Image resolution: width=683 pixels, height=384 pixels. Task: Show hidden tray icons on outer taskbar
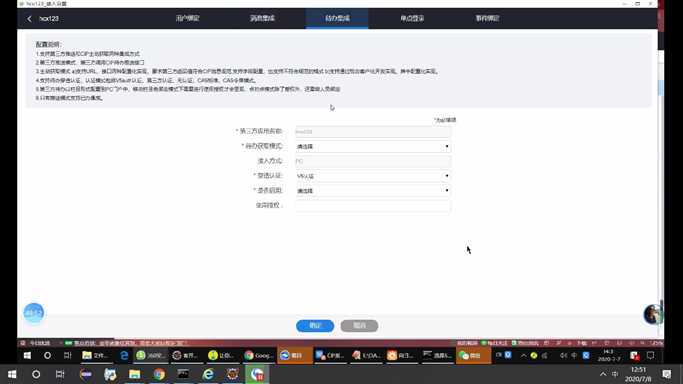pyautogui.click(x=603, y=374)
